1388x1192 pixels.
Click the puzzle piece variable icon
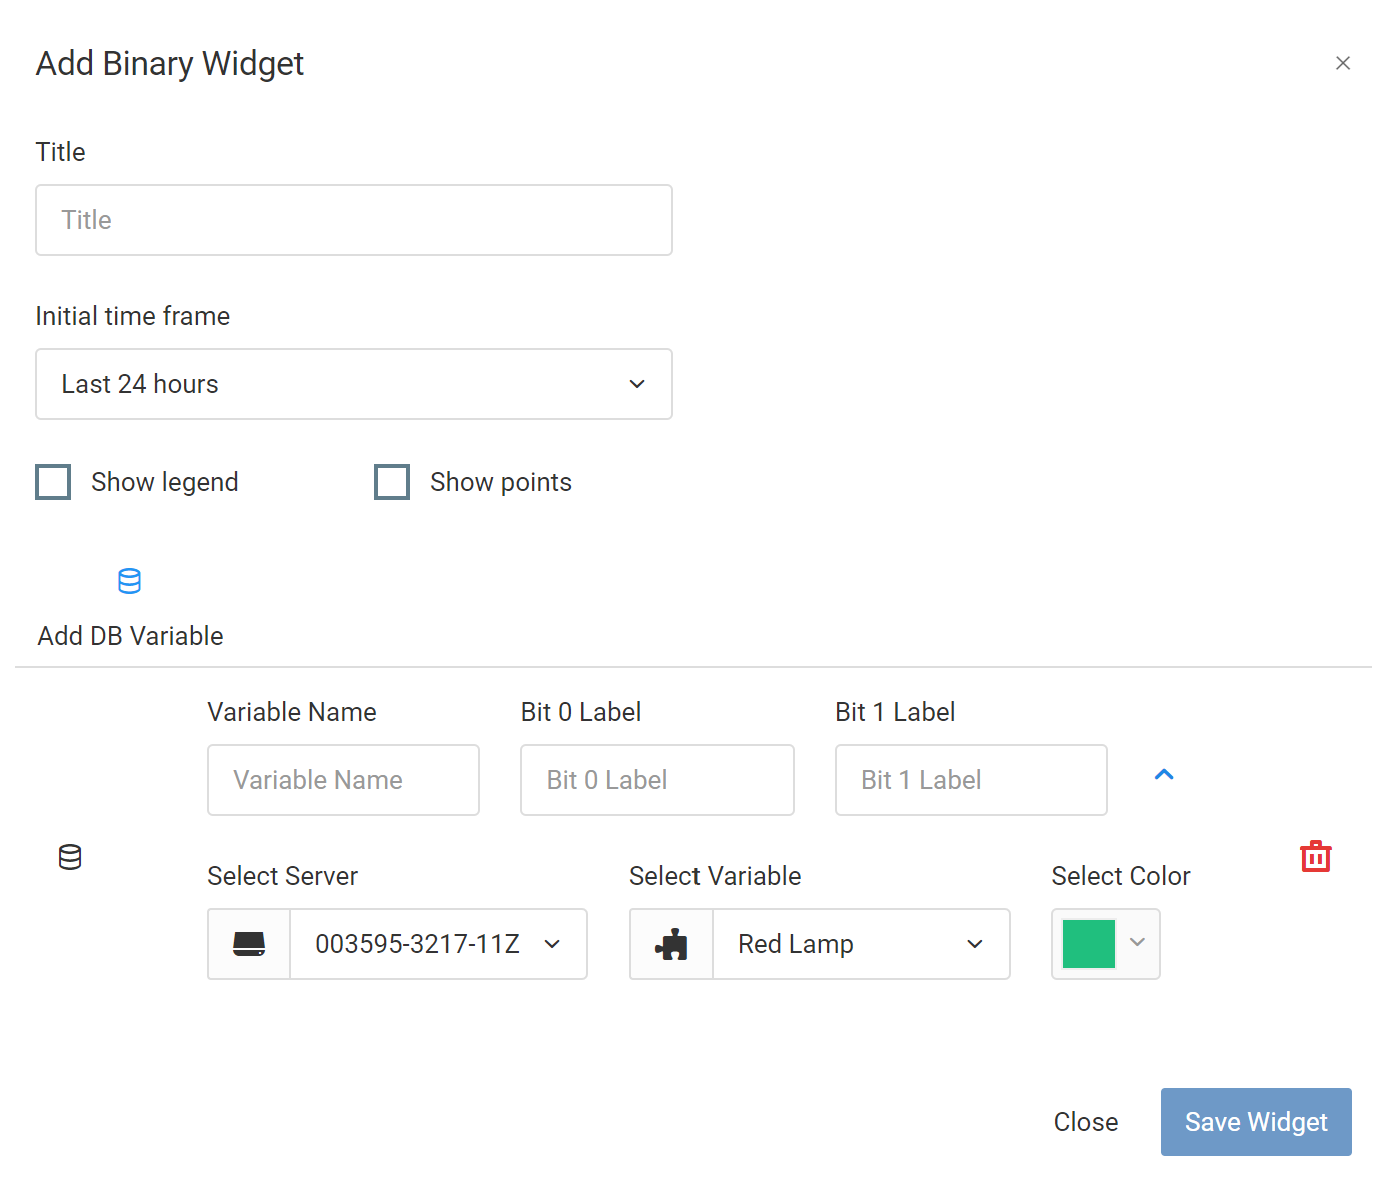point(671,944)
